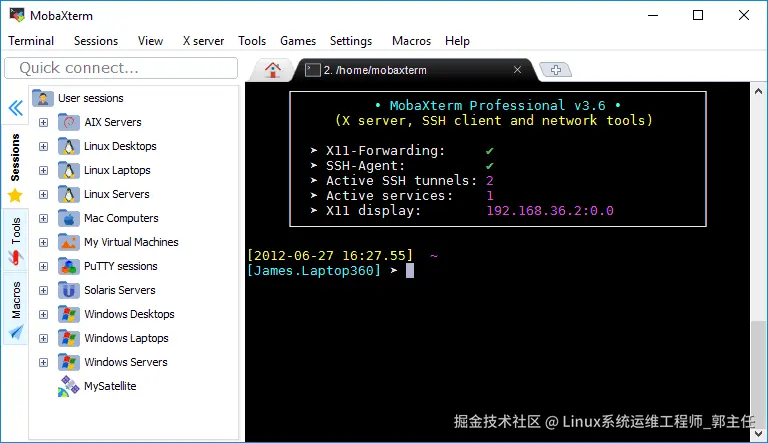Screen dimensions: 768x443
Task: Expand the Linux Servers tree node
Action: click(x=44, y=195)
